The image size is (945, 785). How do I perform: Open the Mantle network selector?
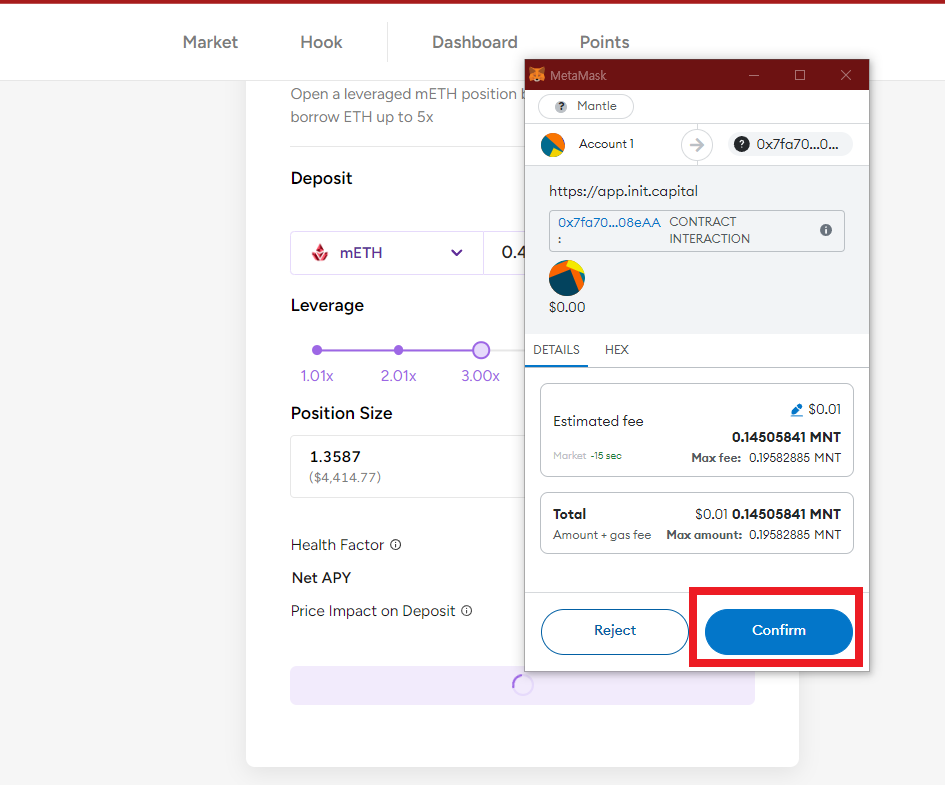[x=585, y=107]
